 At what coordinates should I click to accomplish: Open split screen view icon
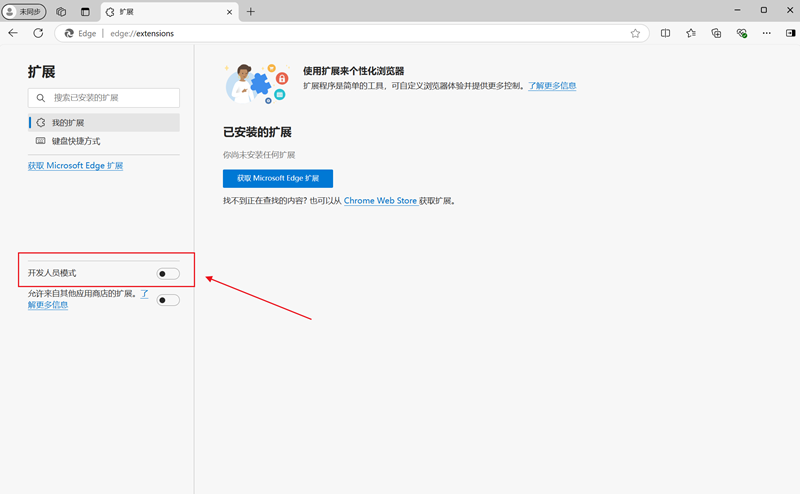pos(666,33)
